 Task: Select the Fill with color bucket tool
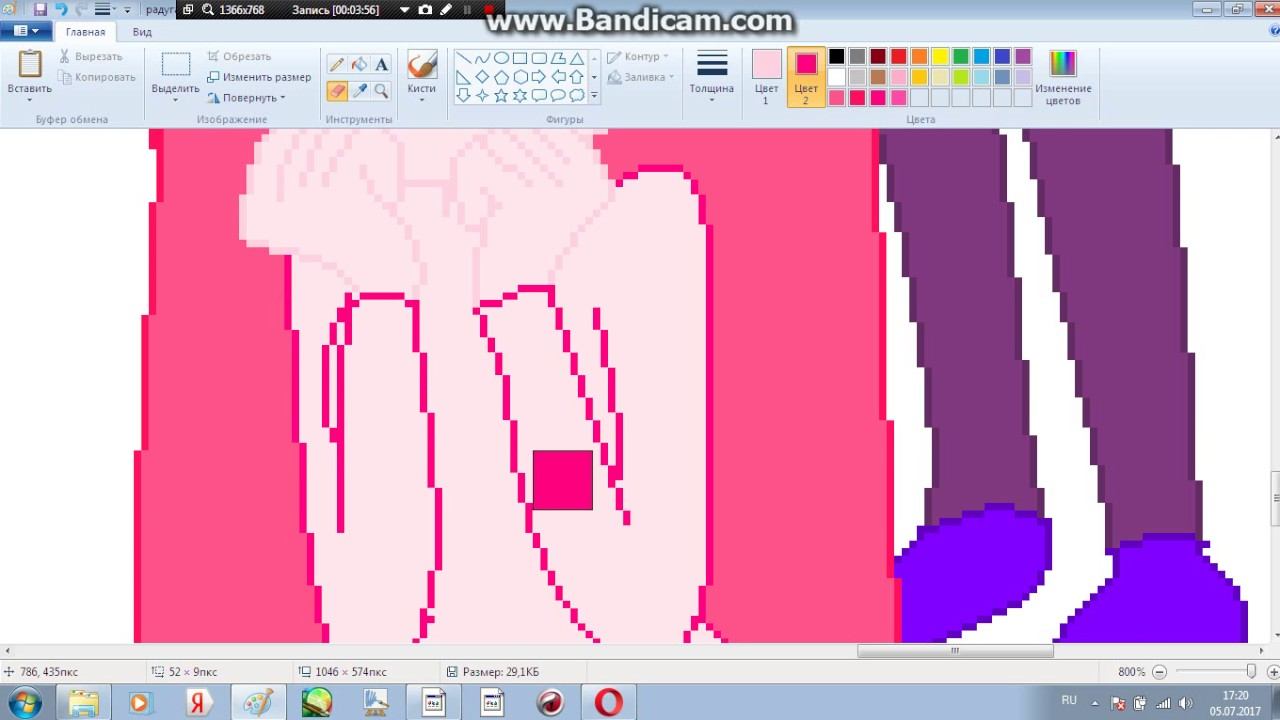[x=359, y=65]
